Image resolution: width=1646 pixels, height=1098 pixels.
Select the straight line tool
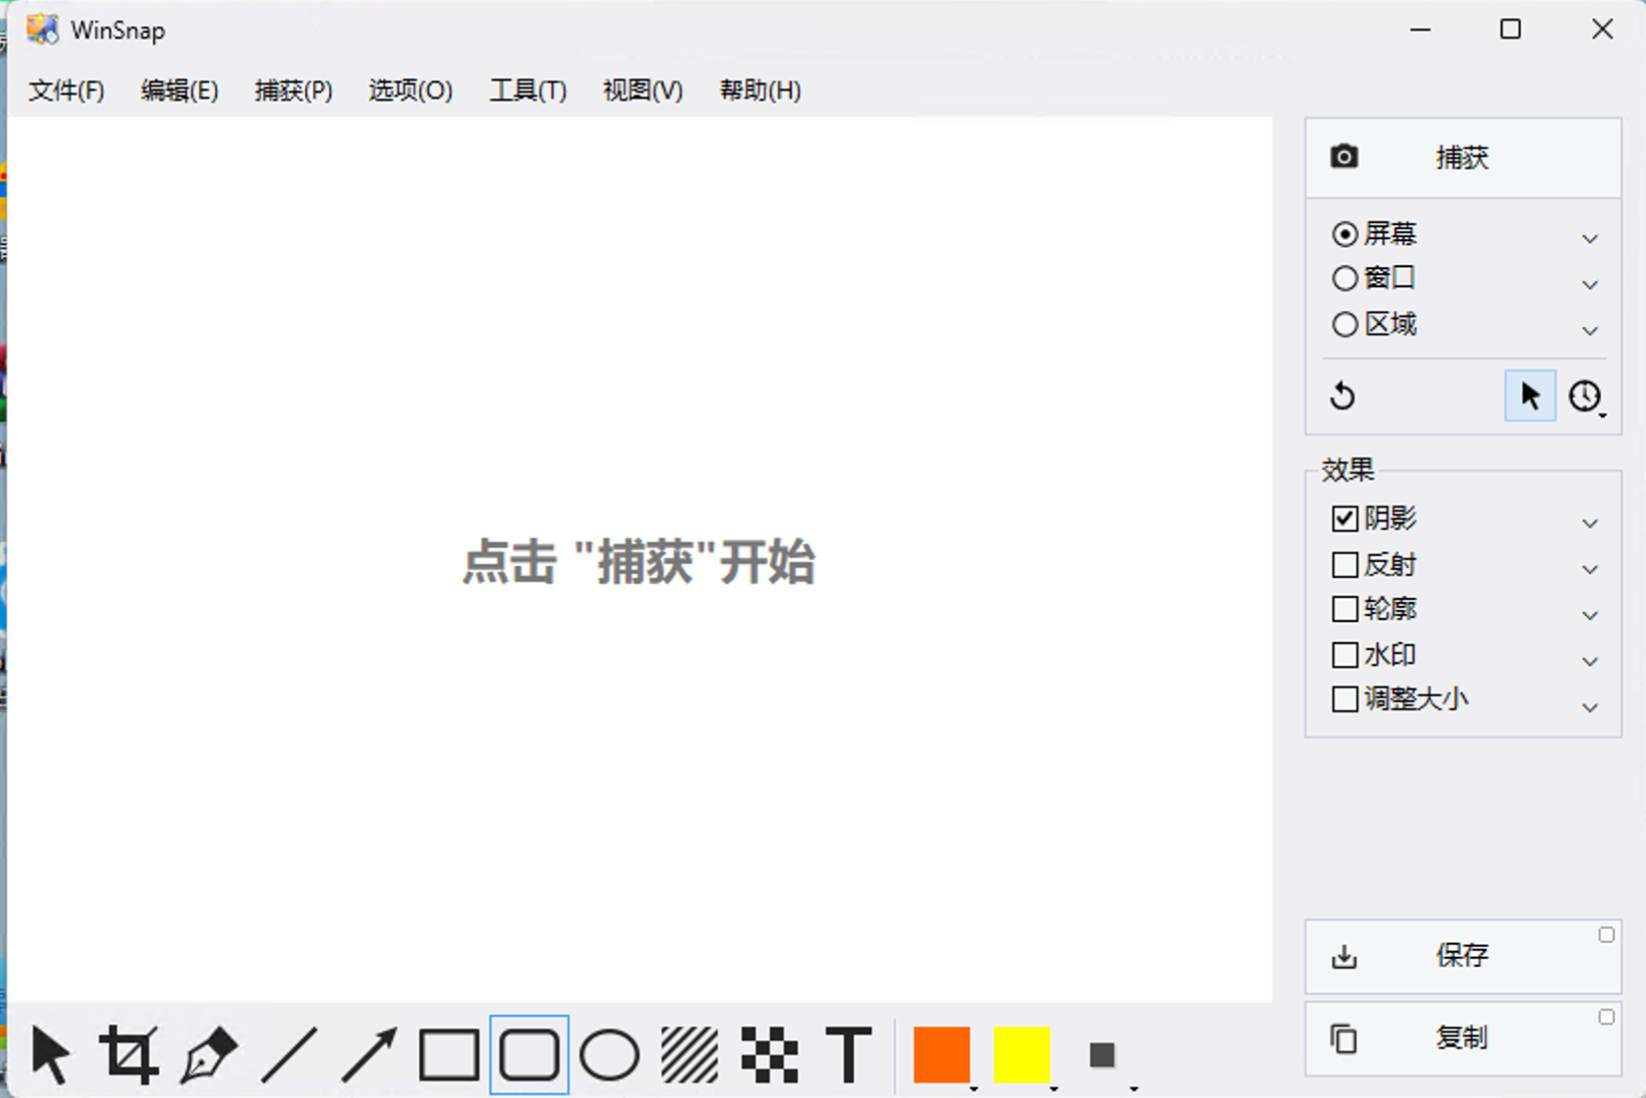coord(289,1053)
